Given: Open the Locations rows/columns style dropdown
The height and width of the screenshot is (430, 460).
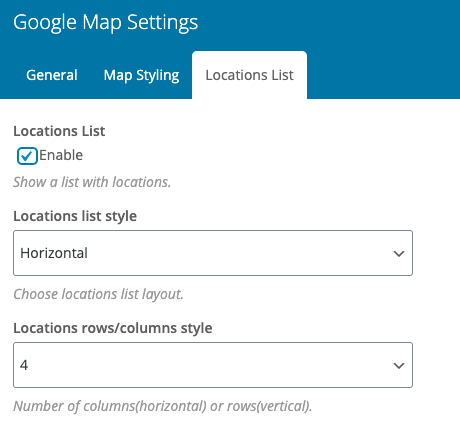Looking at the screenshot, I should pos(213,365).
